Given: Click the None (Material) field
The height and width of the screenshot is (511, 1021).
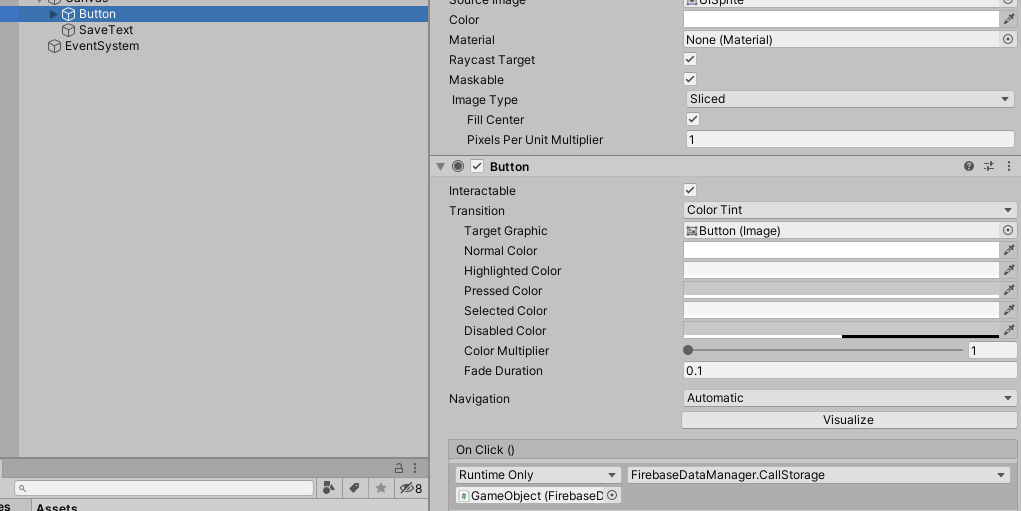Looking at the screenshot, I should 841,40.
